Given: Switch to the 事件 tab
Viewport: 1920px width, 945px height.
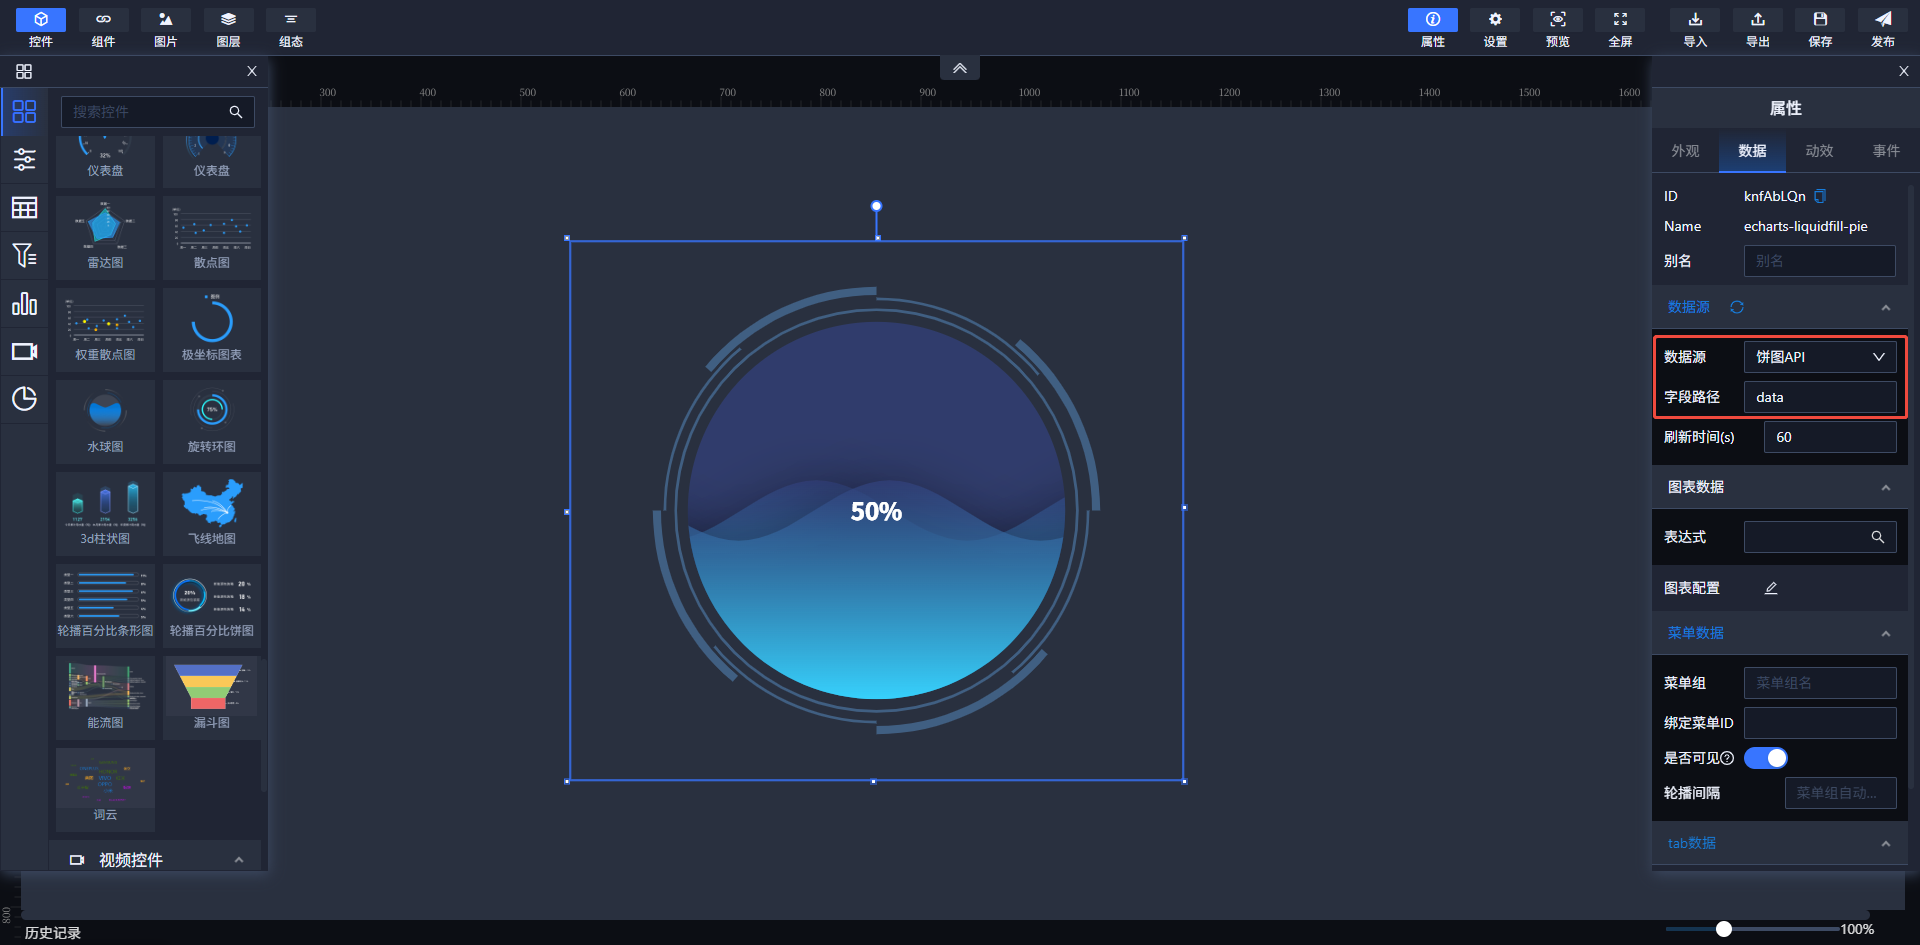Looking at the screenshot, I should pos(1886,151).
